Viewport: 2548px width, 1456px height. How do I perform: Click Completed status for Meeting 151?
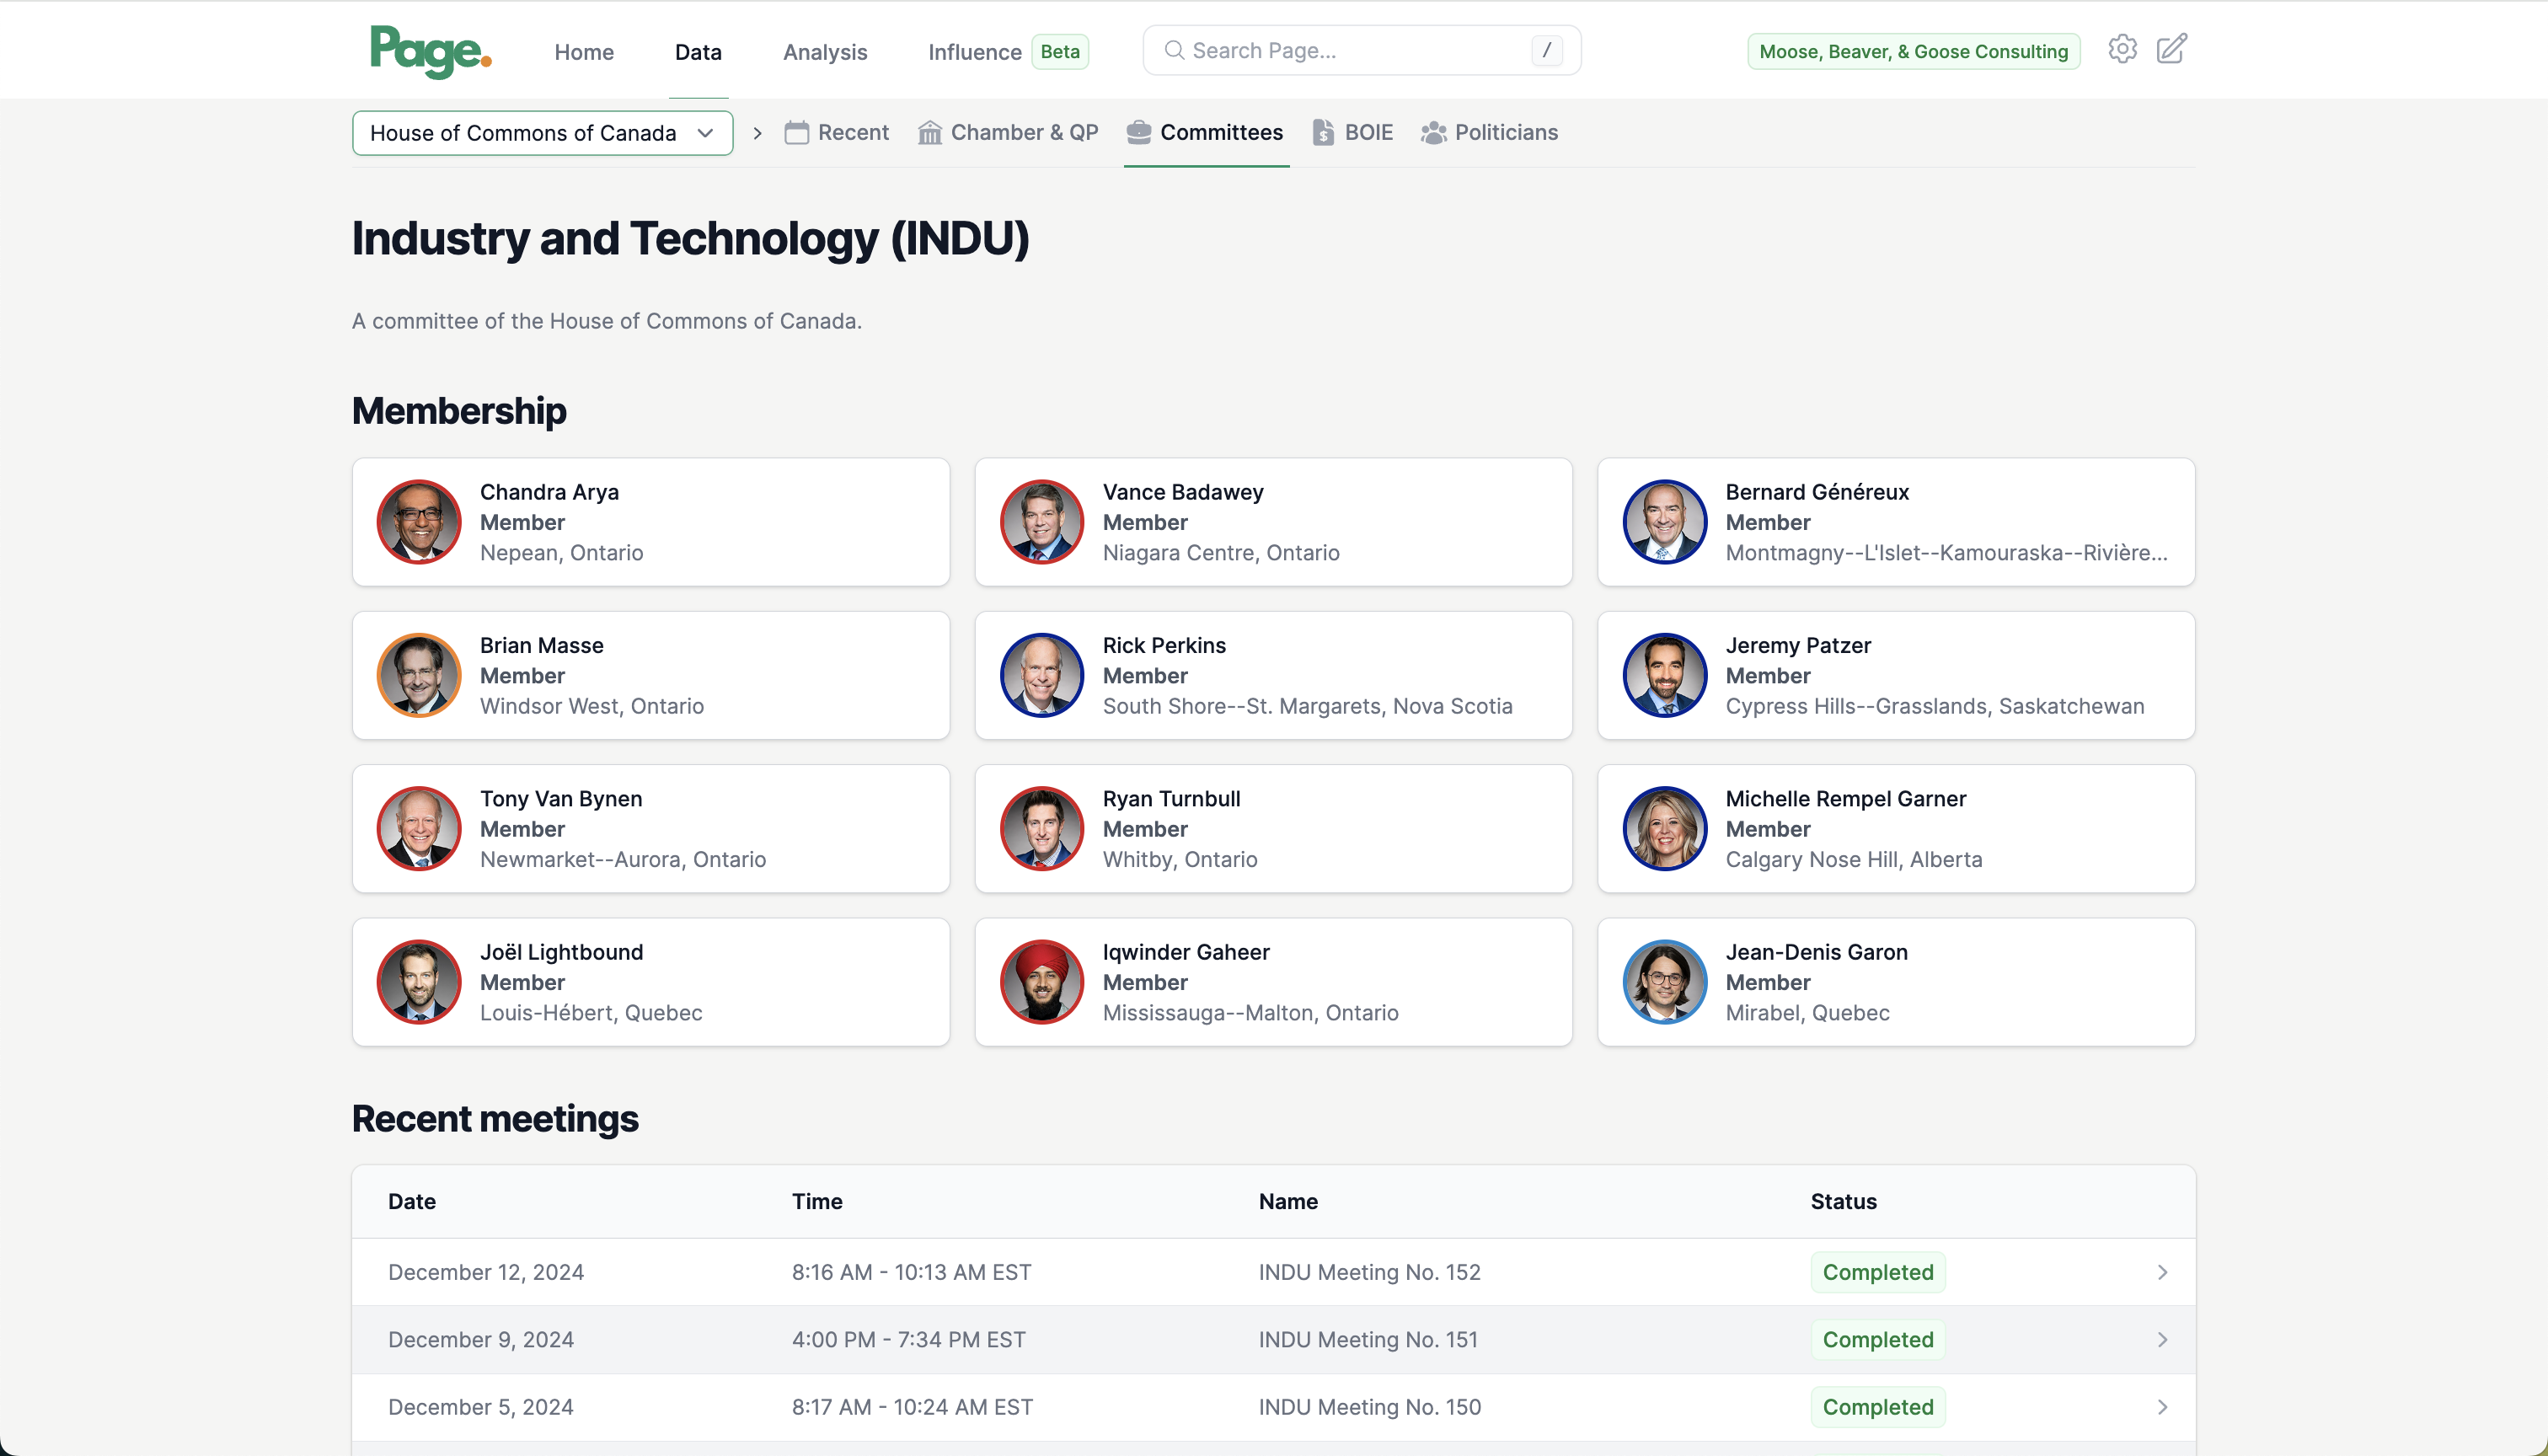coord(1877,1339)
